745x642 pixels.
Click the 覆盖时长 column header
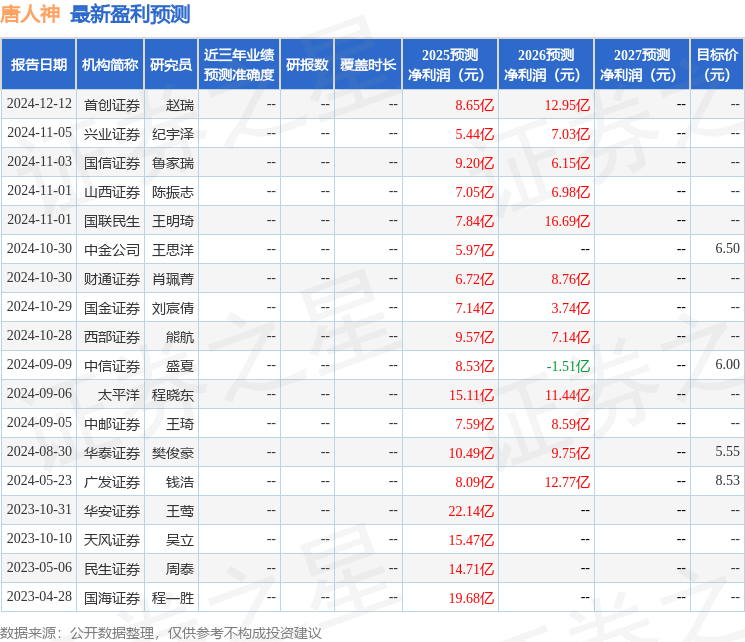click(368, 65)
